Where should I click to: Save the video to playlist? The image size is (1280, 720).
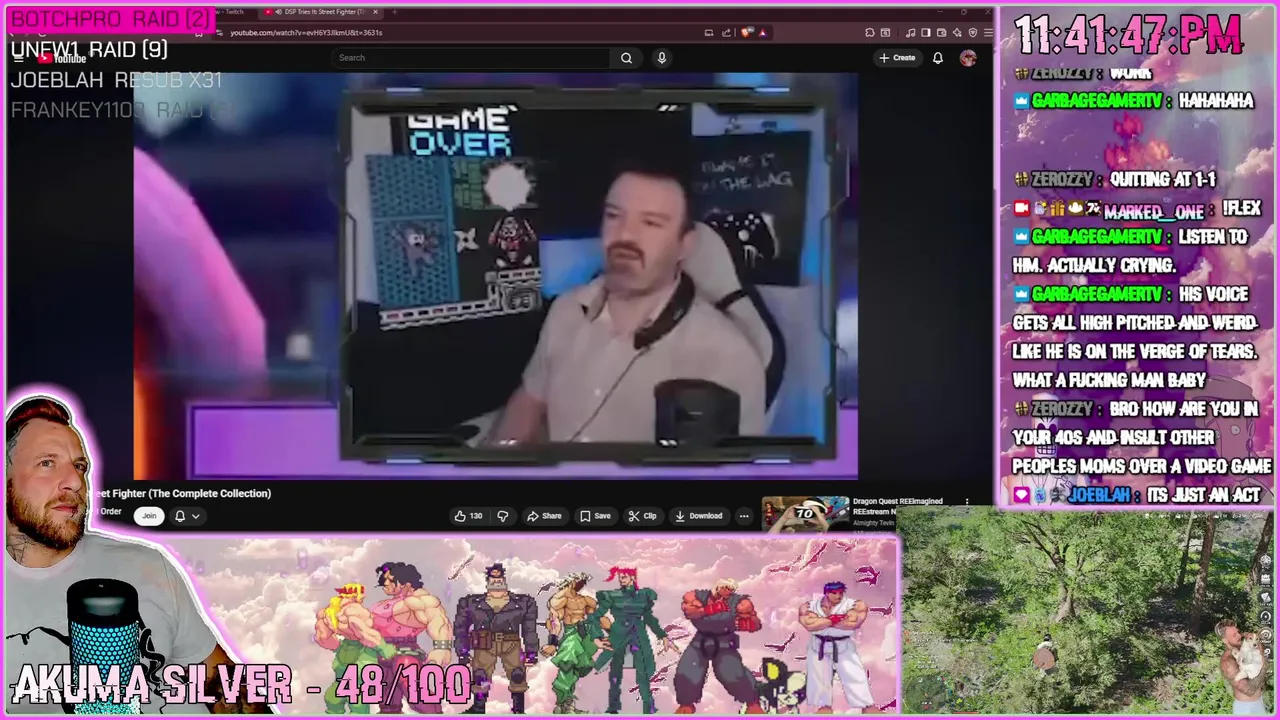pyautogui.click(x=595, y=516)
